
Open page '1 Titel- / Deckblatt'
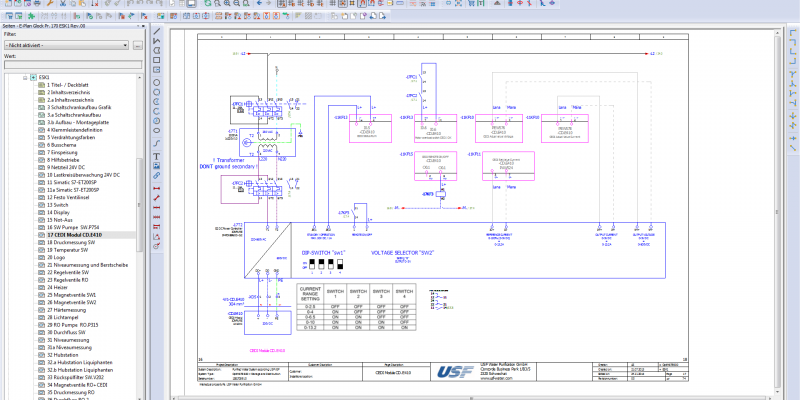click(70, 84)
